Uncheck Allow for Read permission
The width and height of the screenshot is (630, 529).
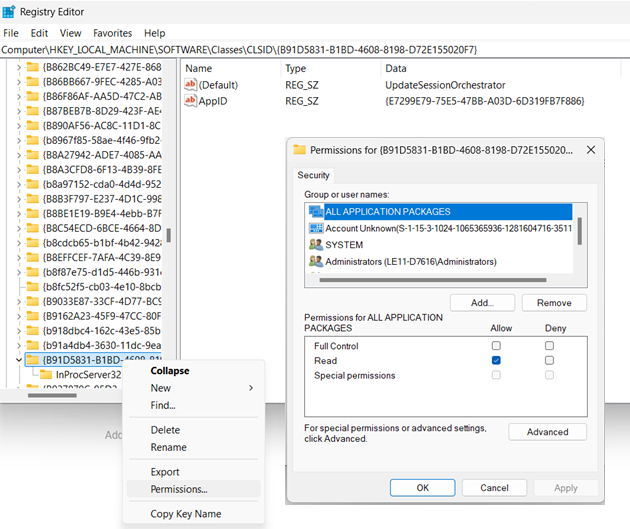click(496, 360)
